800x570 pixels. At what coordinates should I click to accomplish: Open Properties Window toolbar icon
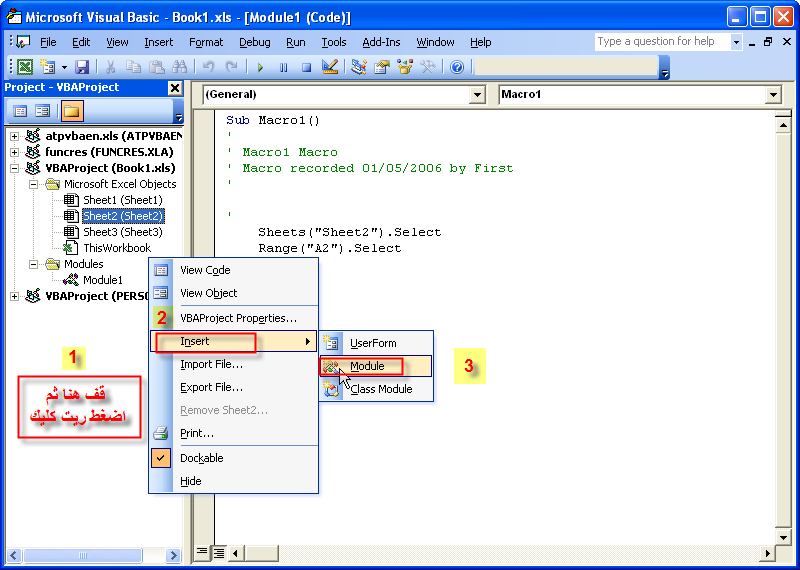pos(382,67)
